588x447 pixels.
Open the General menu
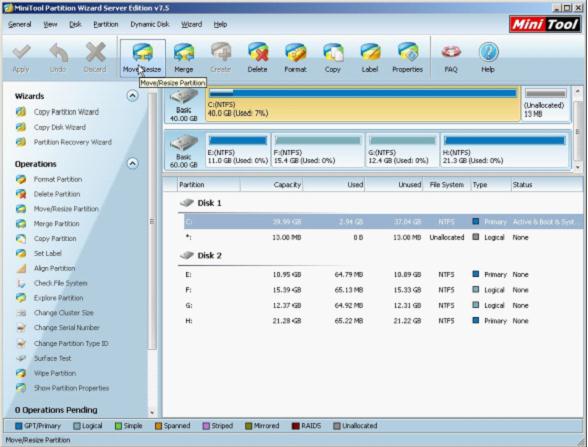[x=20, y=24]
